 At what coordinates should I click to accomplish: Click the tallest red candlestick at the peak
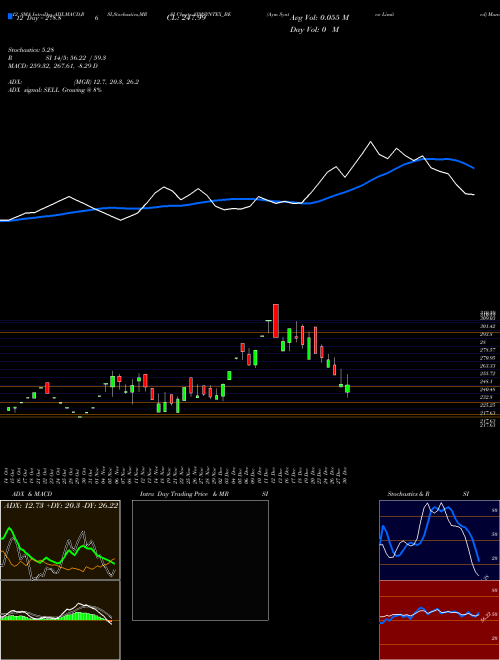click(x=276, y=321)
